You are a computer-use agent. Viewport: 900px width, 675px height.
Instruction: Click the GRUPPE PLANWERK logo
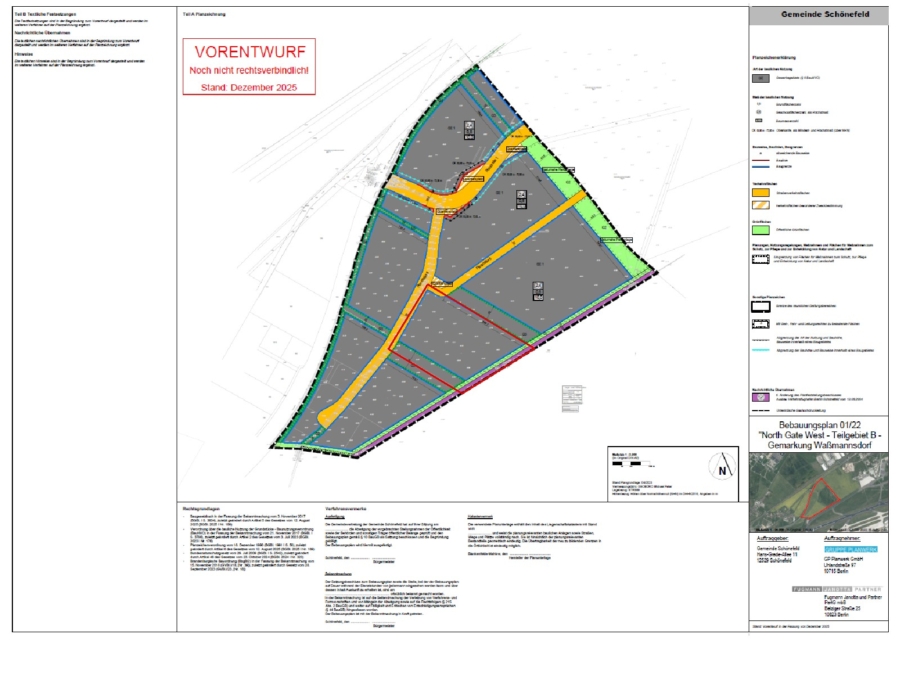pos(851,549)
